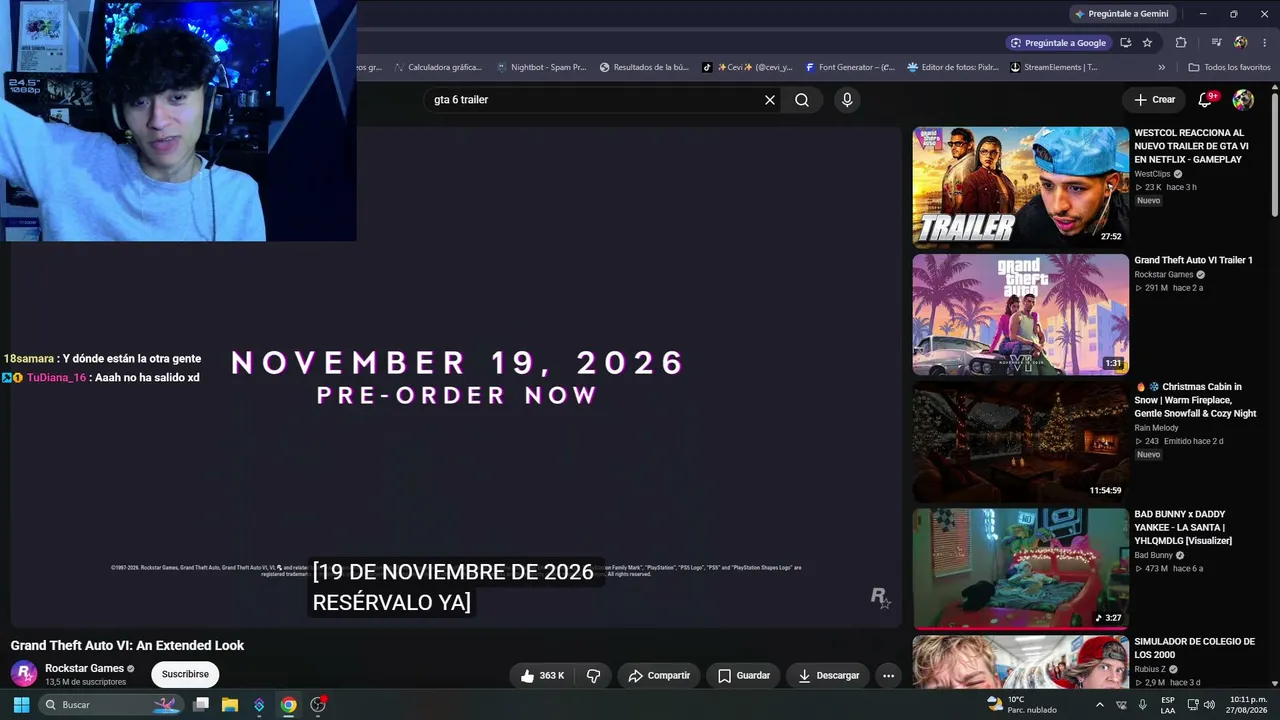1280x720 pixels.
Task: Open the taskbar clock and date
Action: 1248,704
